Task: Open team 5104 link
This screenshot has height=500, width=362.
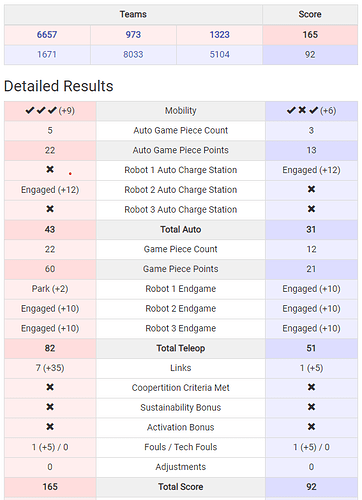Action: coord(219,54)
